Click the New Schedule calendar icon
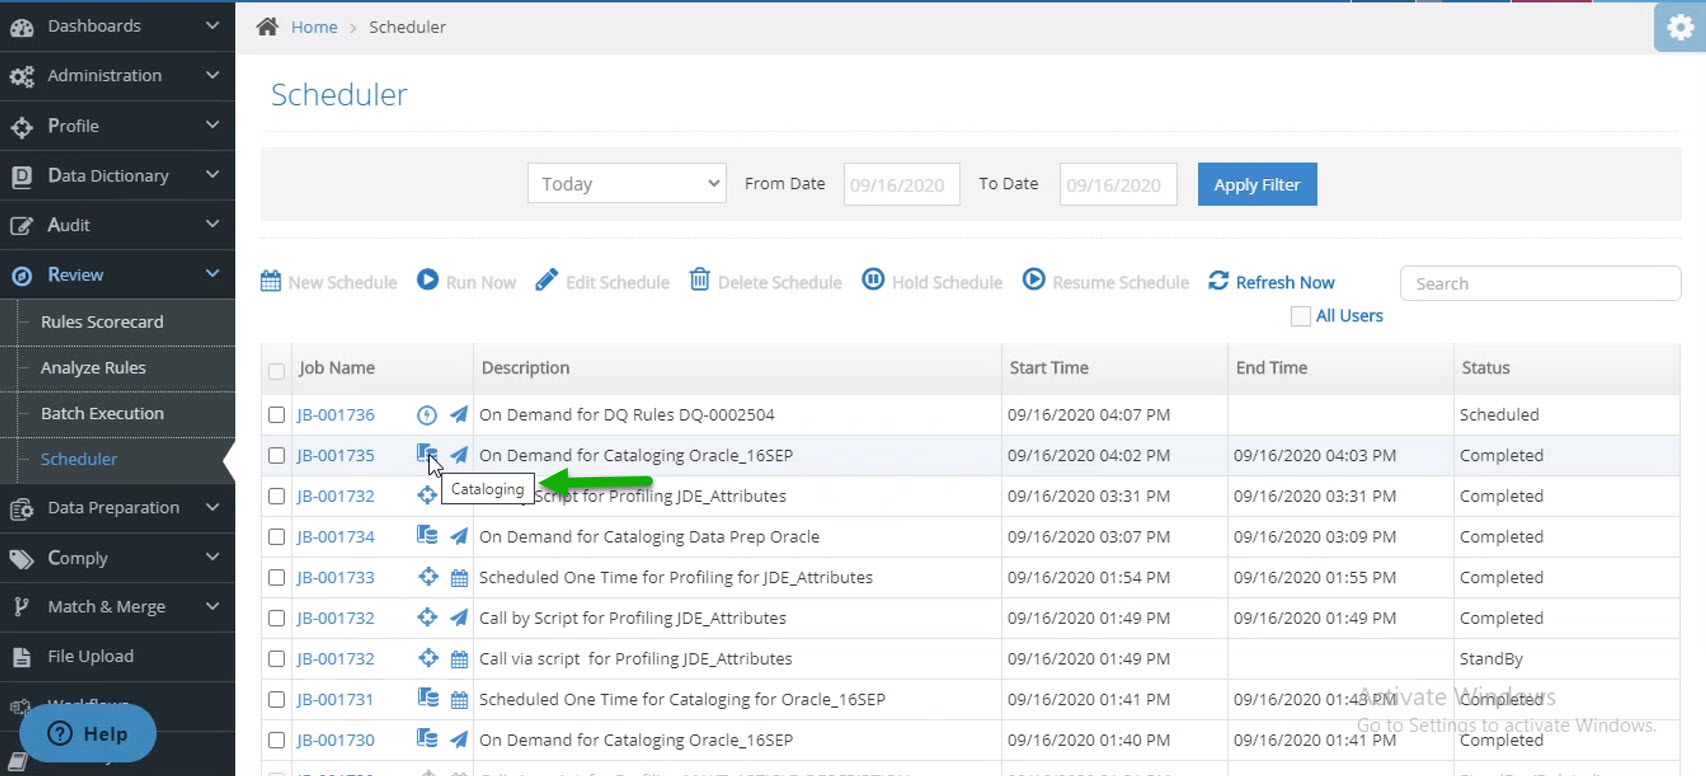 click(x=271, y=281)
